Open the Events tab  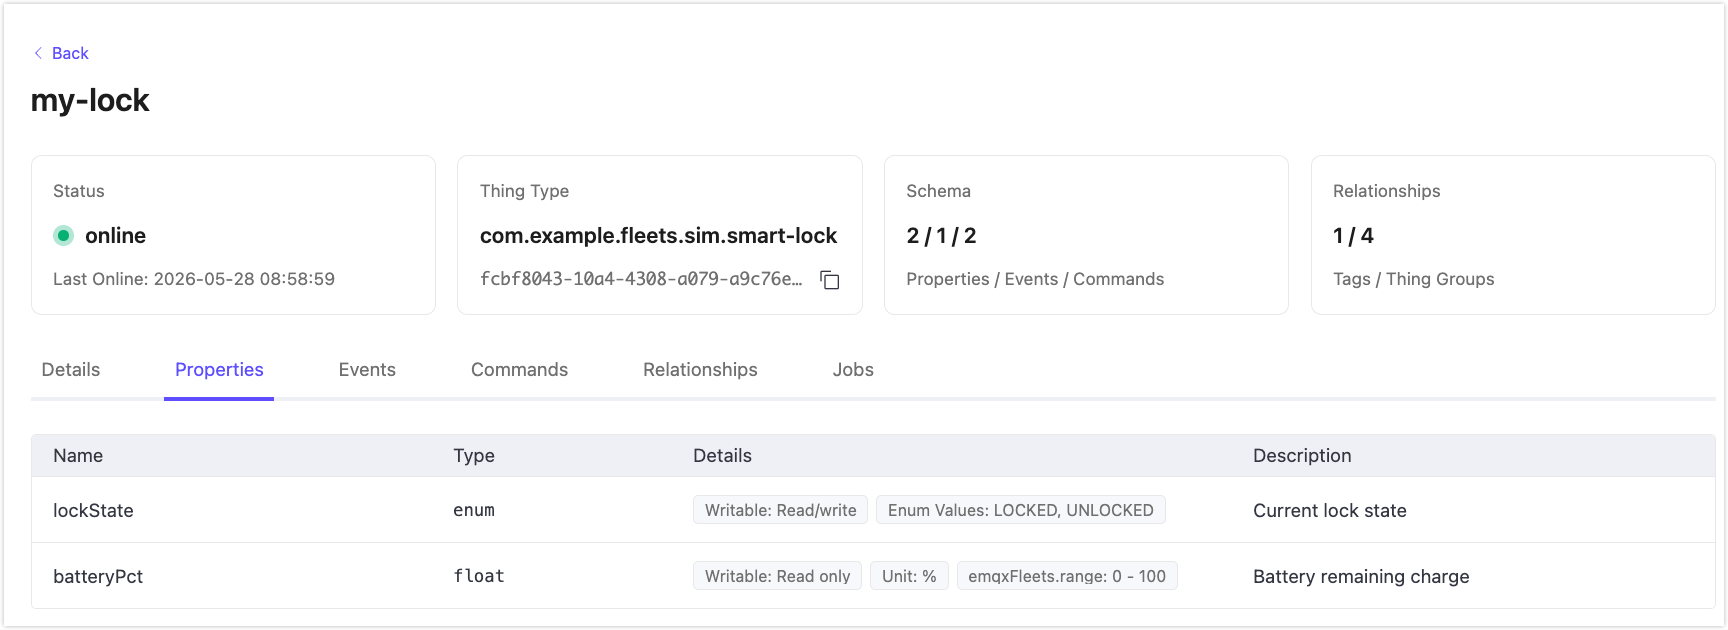367,370
